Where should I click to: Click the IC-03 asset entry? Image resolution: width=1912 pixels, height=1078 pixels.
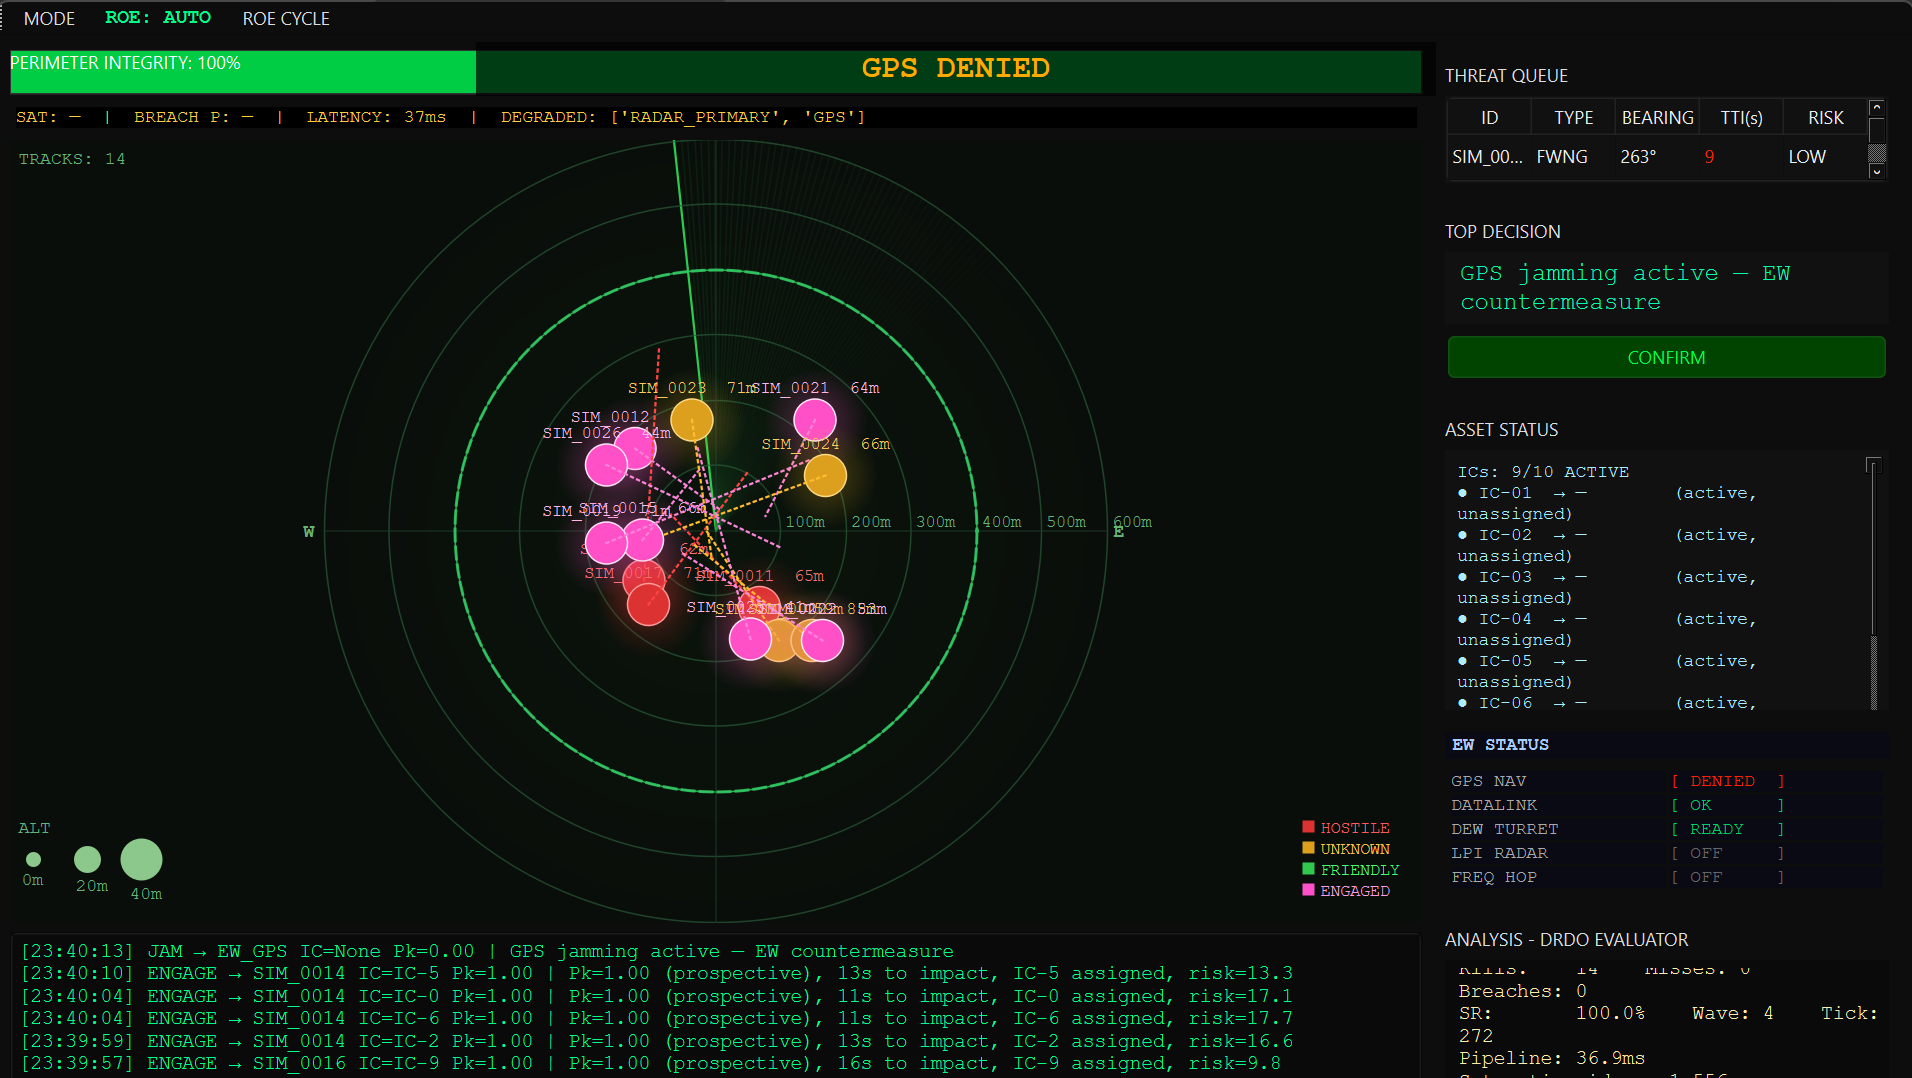point(1608,587)
